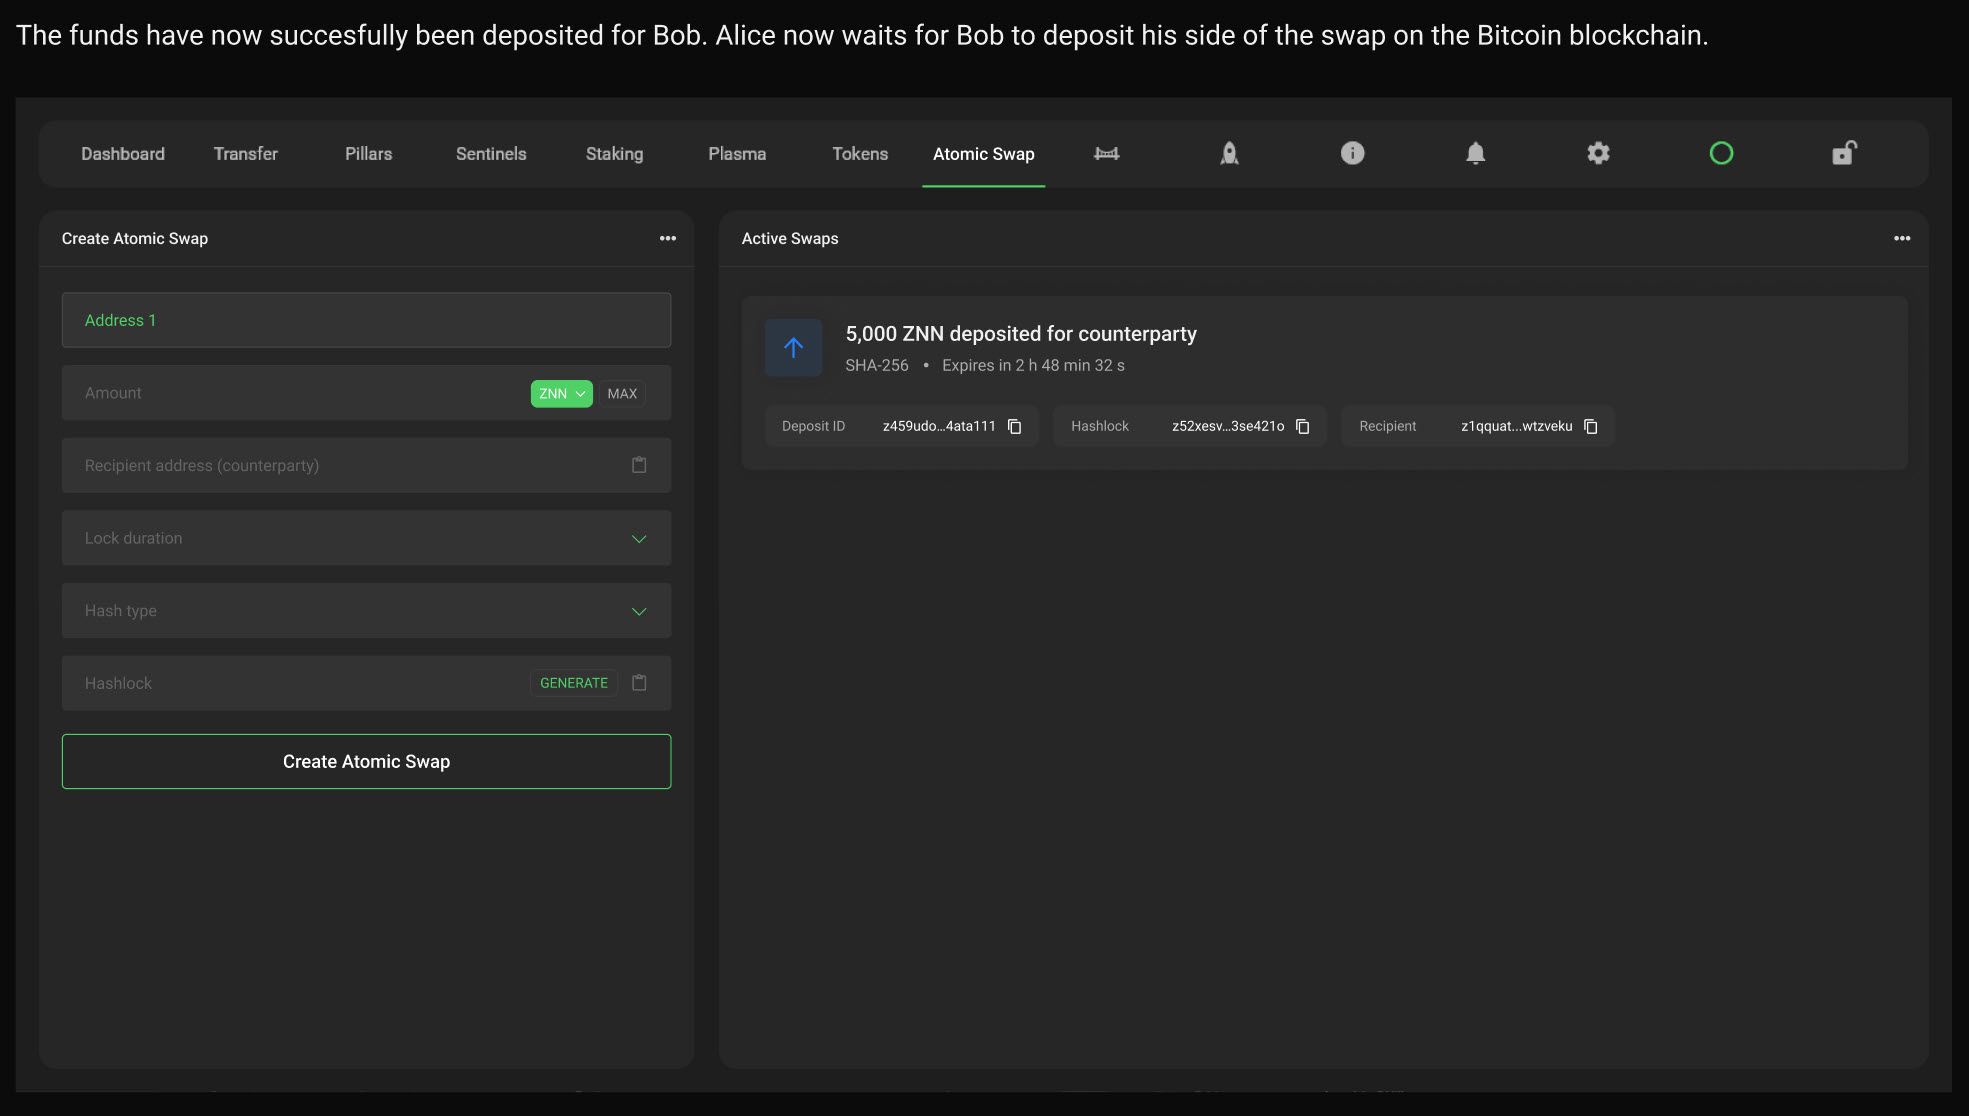Open the rocket accelerator tab
The height and width of the screenshot is (1116, 1969).
tap(1229, 153)
